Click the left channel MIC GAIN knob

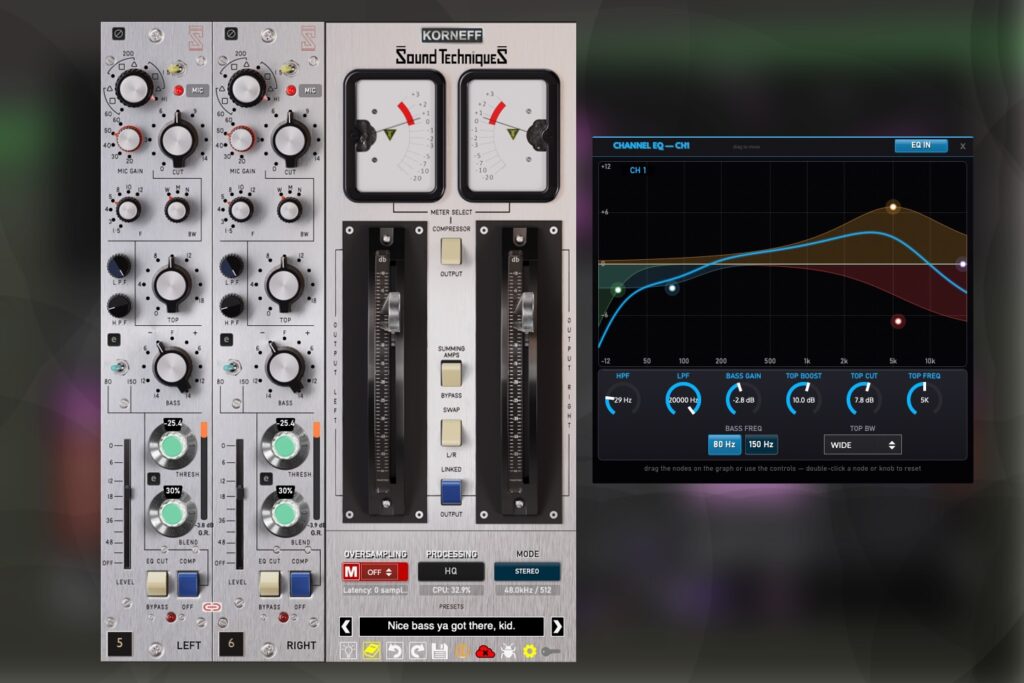coord(128,139)
